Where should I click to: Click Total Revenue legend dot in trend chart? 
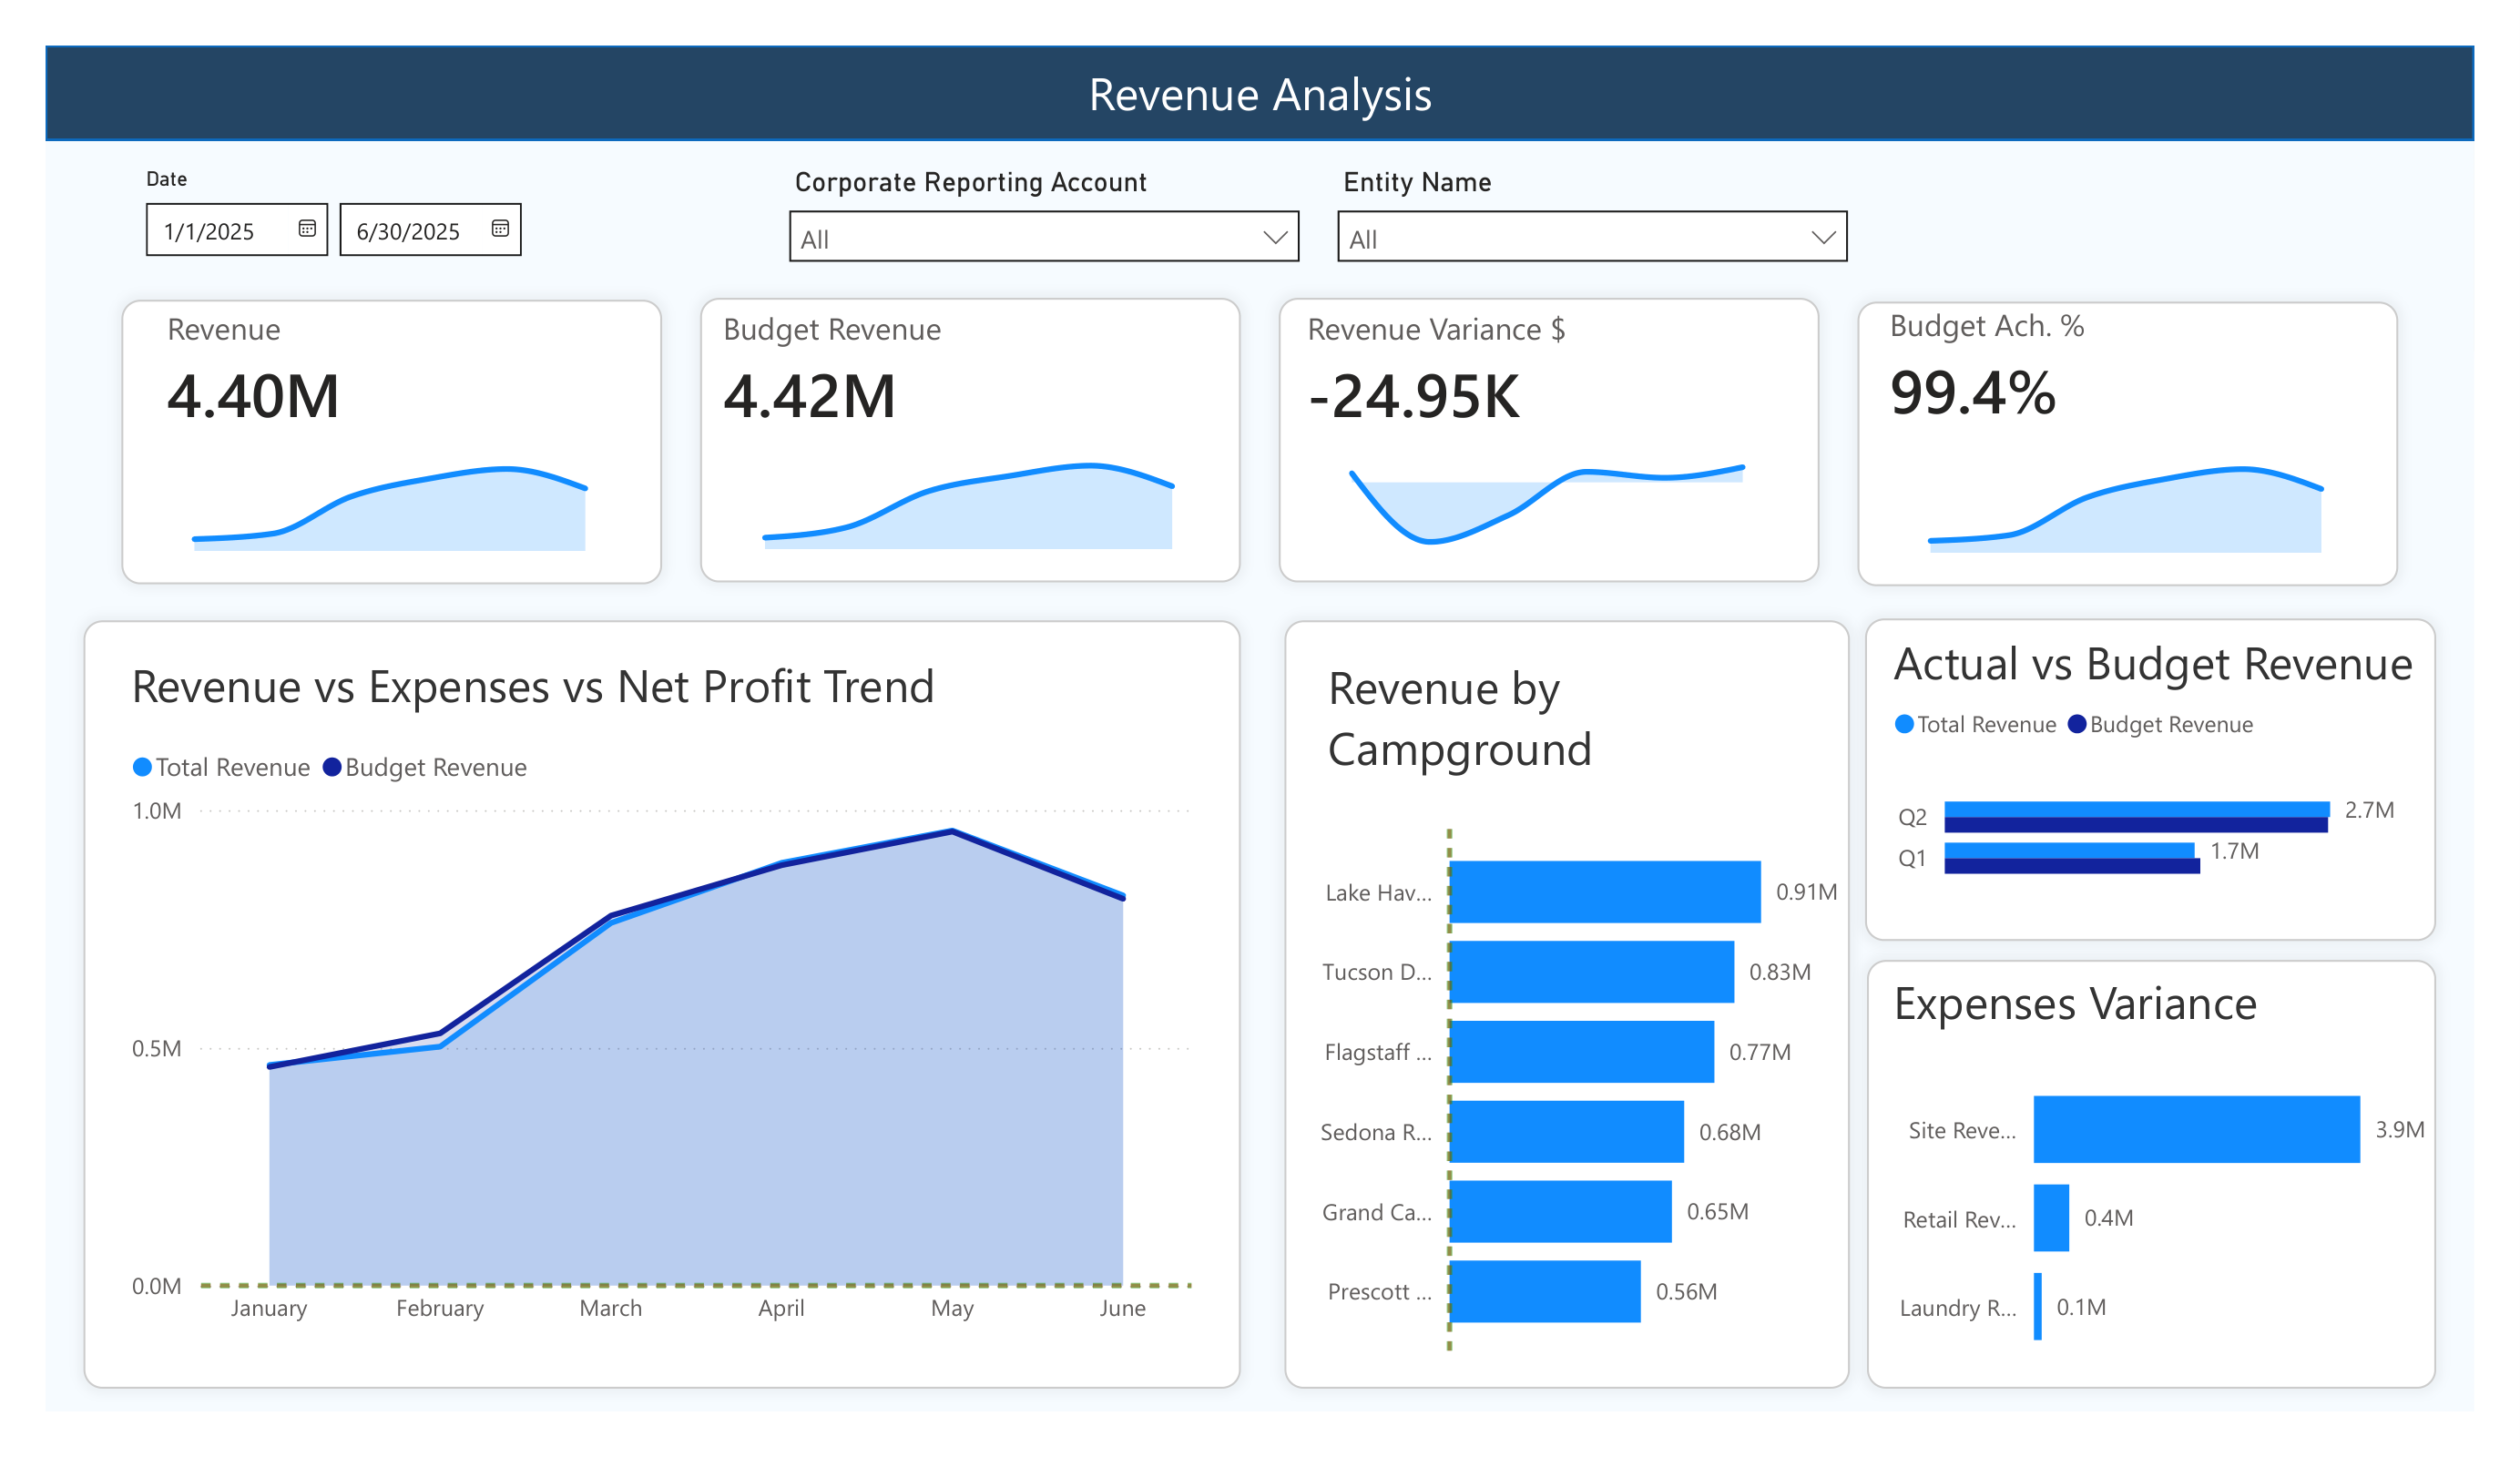(142, 767)
